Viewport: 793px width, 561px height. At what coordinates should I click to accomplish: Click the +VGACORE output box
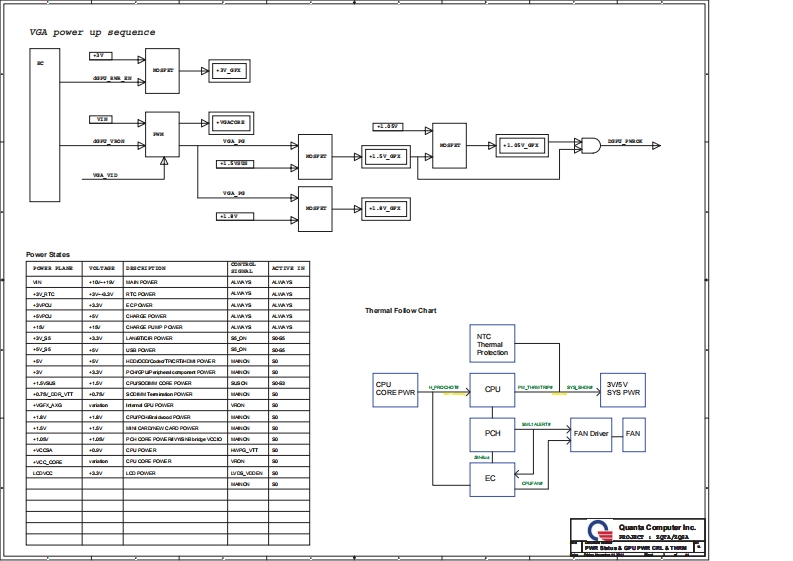230,121
